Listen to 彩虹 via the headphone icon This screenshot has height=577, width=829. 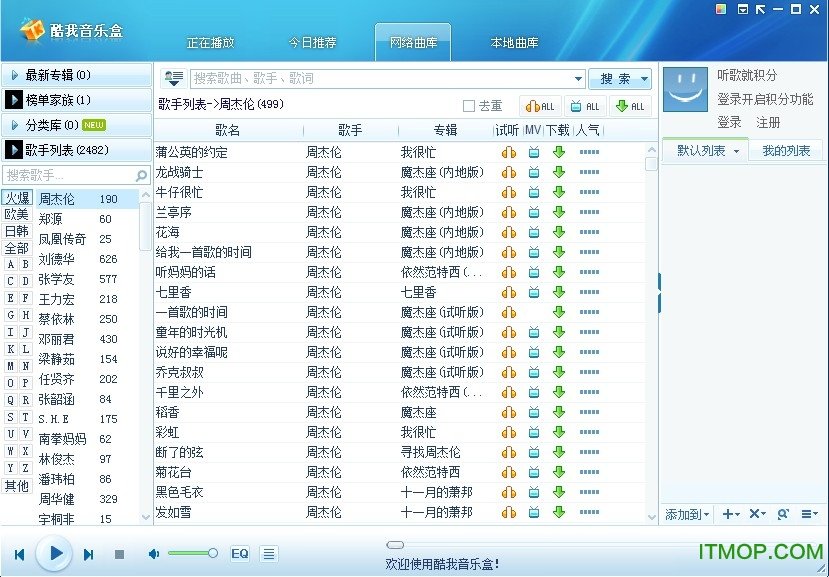tap(509, 433)
